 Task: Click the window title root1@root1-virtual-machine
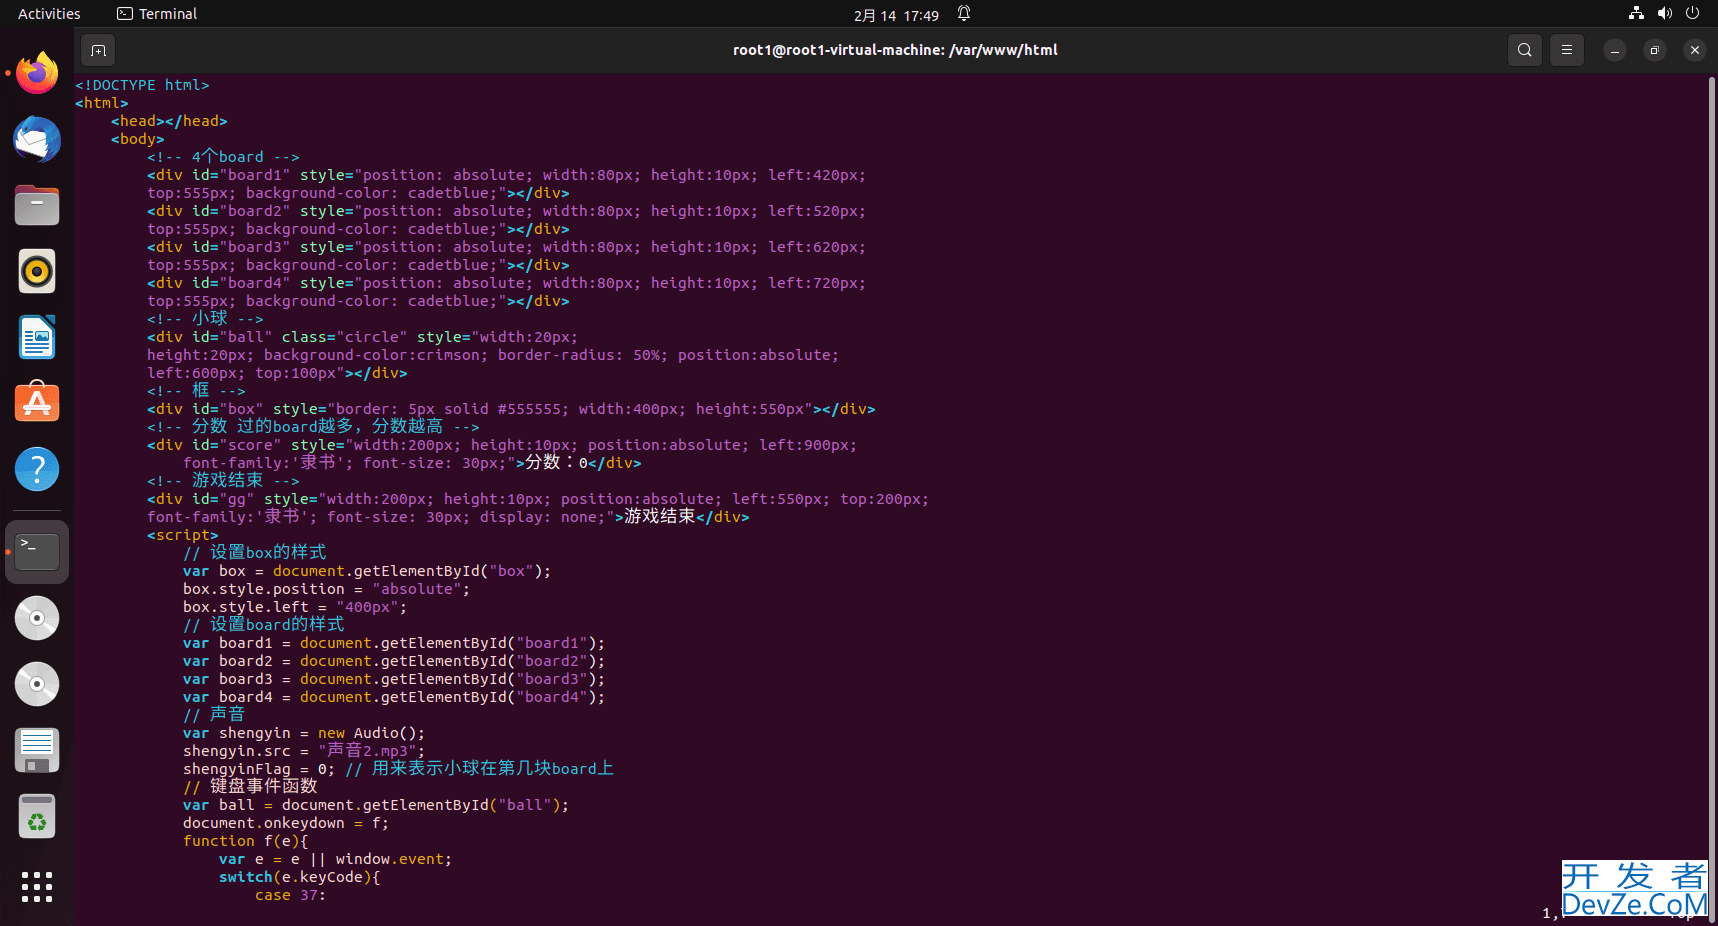[895, 50]
